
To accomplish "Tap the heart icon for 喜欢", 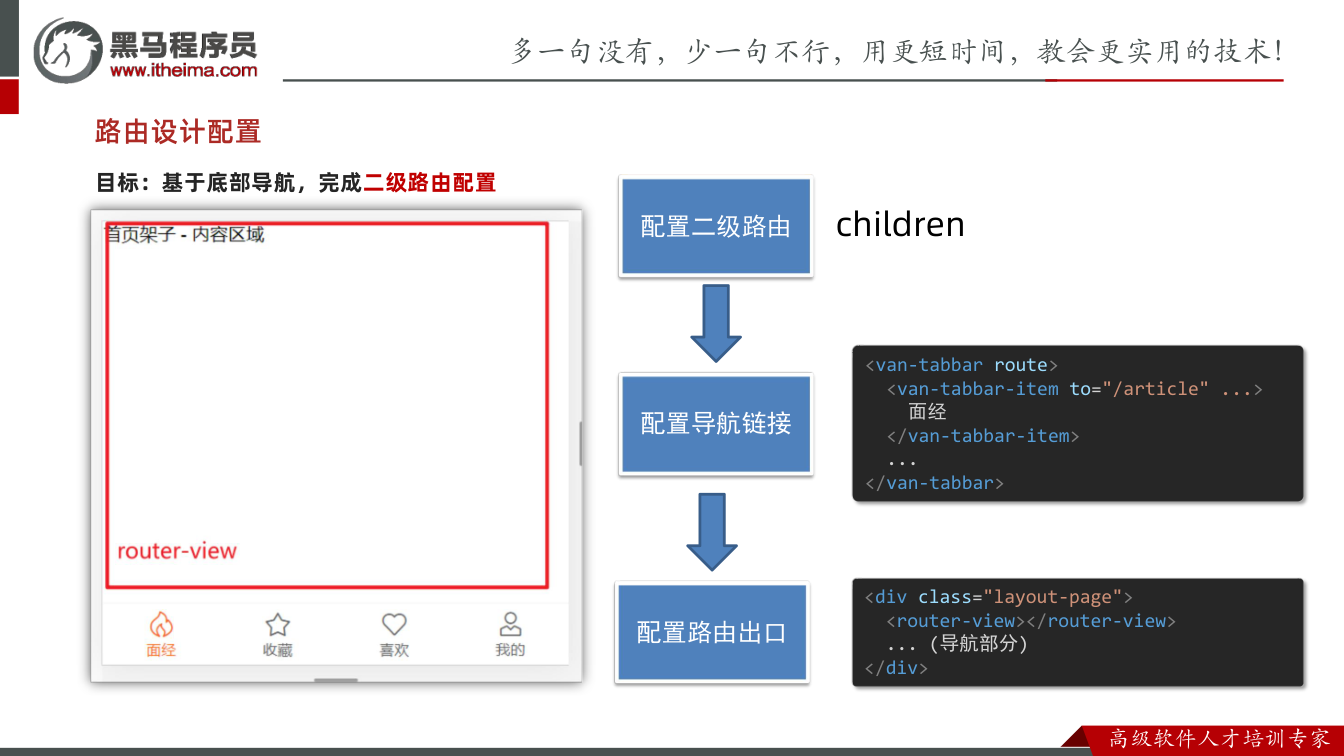I will coord(394,625).
